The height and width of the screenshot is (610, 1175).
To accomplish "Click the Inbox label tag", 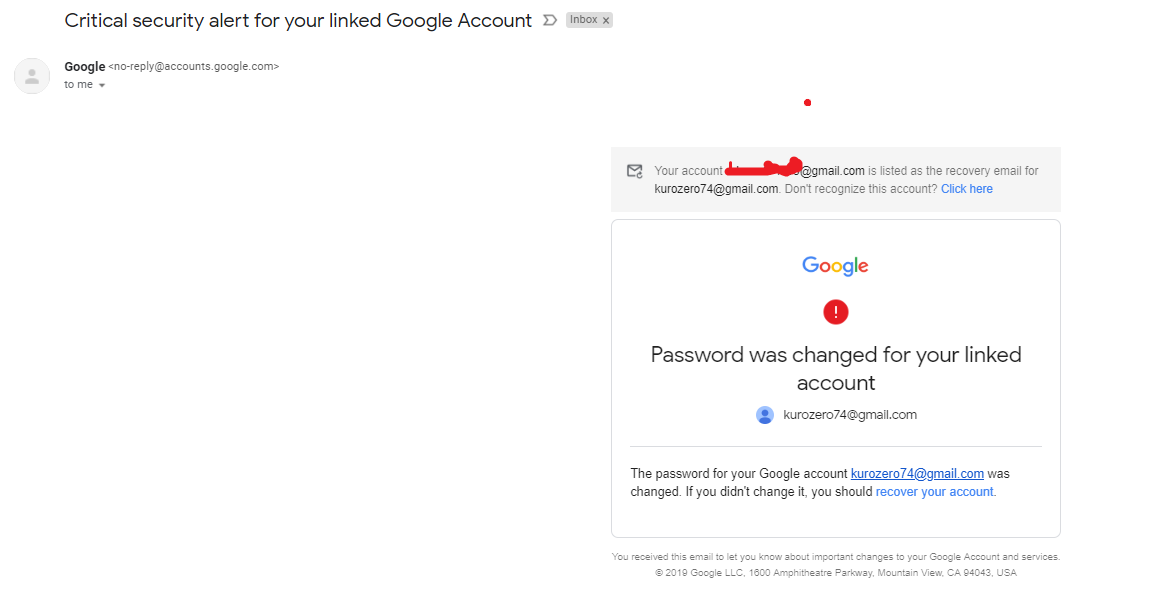I will point(584,20).
